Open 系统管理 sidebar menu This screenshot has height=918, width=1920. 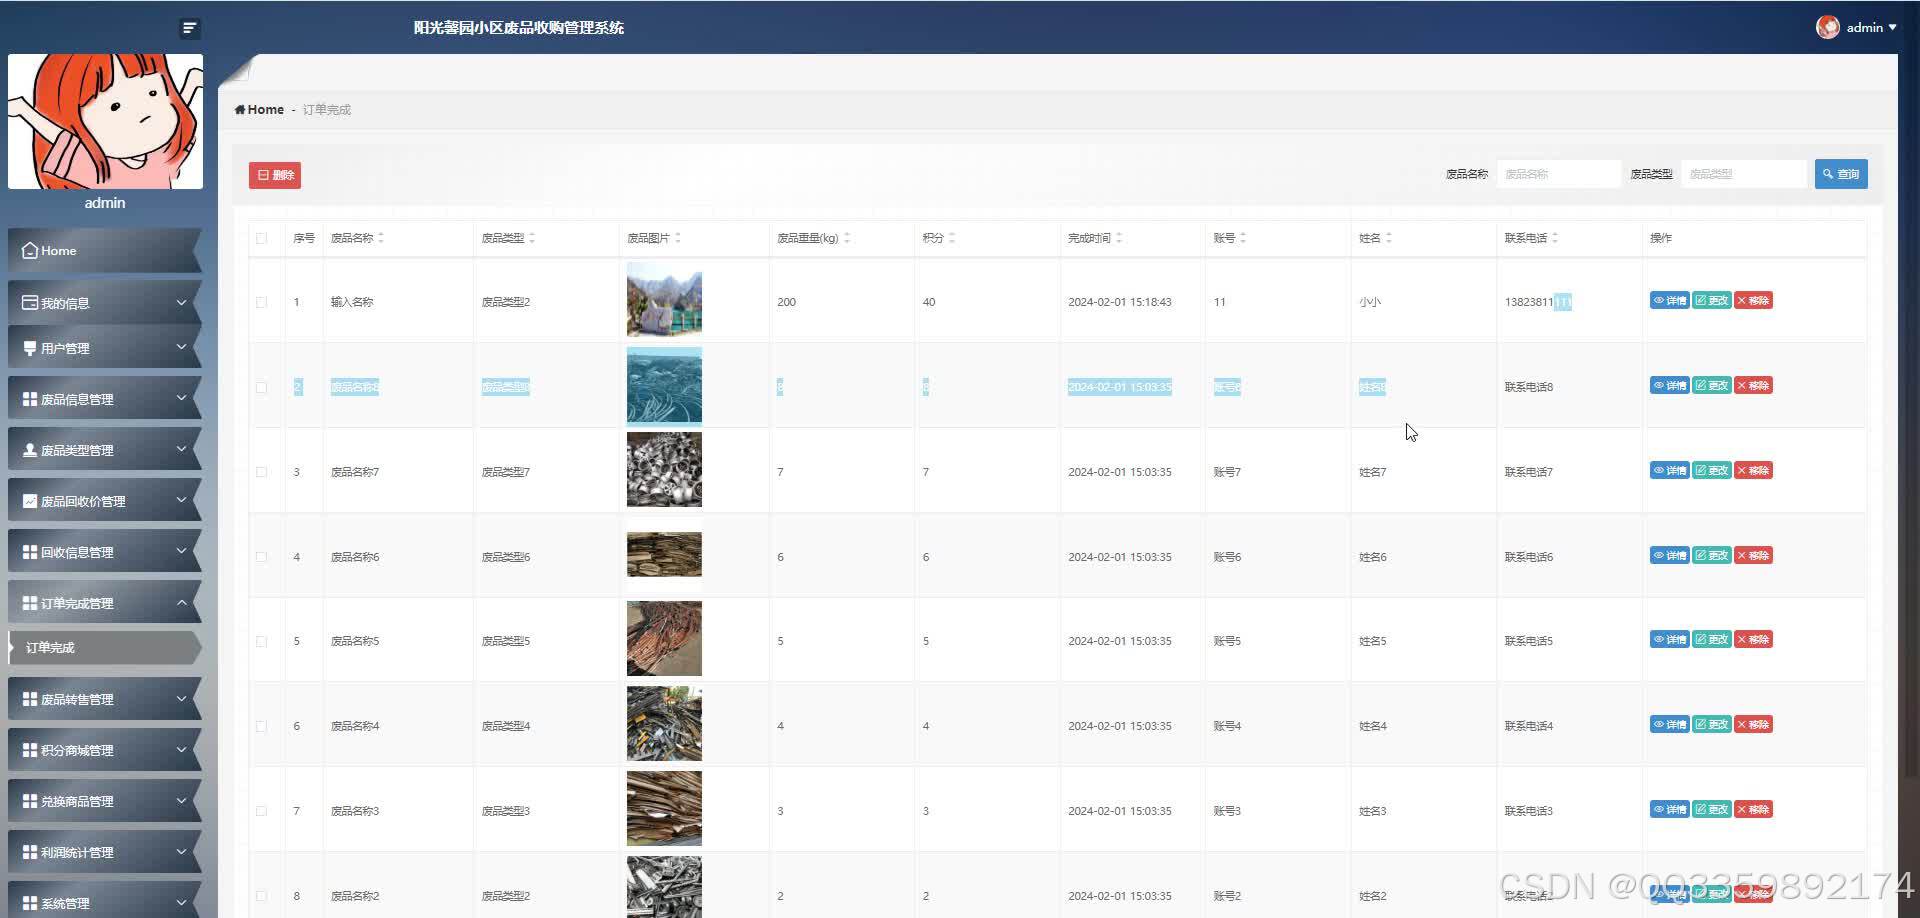tap(104, 902)
